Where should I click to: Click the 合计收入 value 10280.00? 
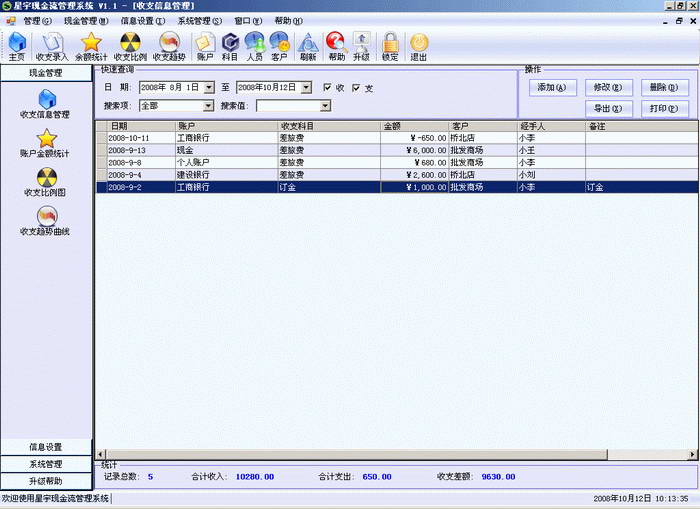(x=254, y=477)
